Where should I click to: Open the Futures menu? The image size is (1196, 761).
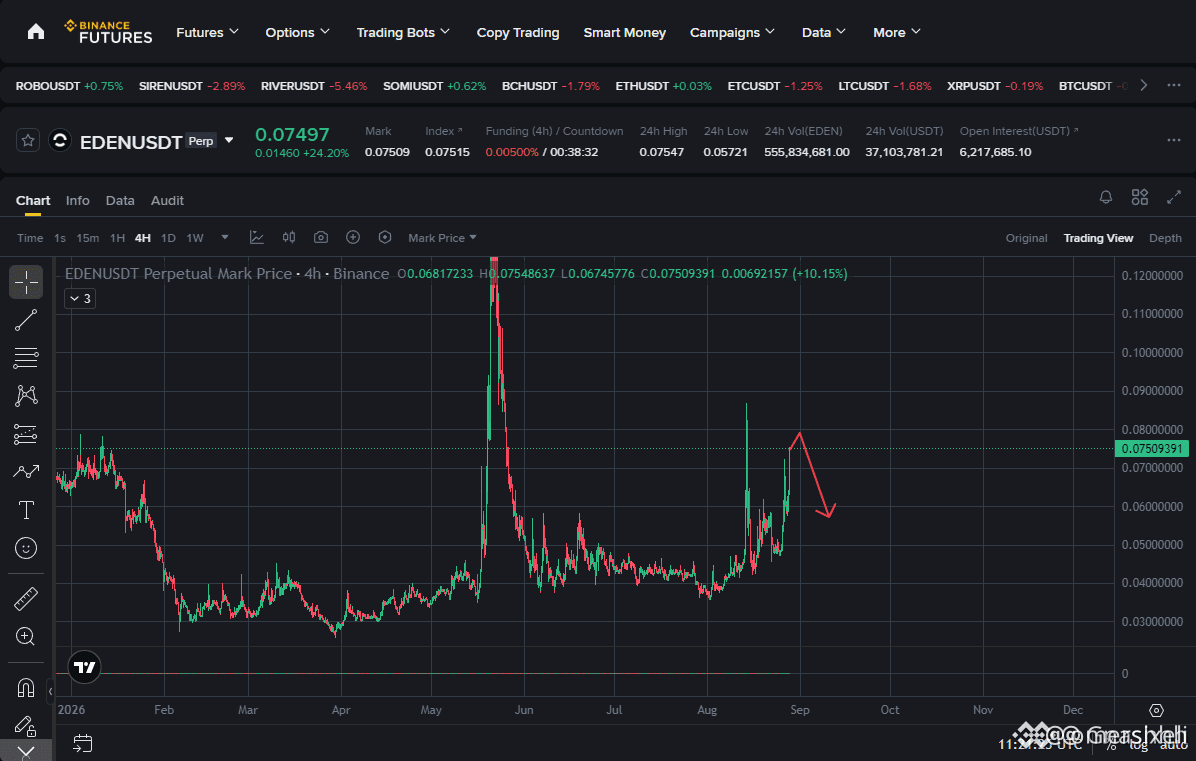[x=207, y=32]
